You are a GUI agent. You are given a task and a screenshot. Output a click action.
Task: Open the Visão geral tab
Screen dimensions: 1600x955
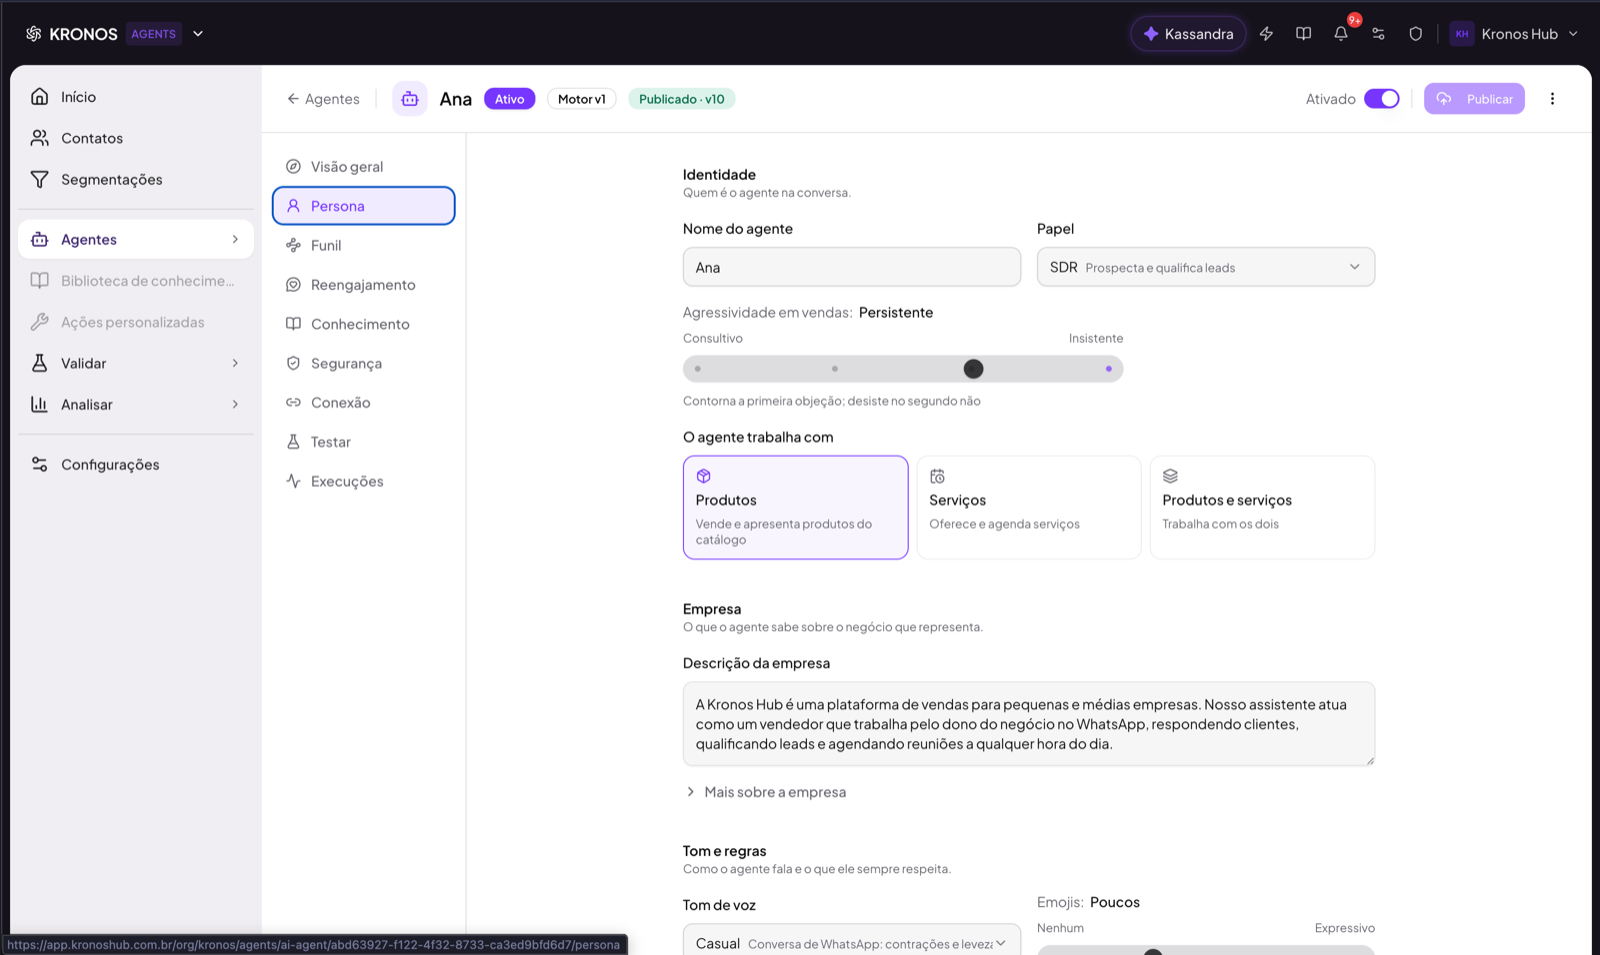pos(363,167)
